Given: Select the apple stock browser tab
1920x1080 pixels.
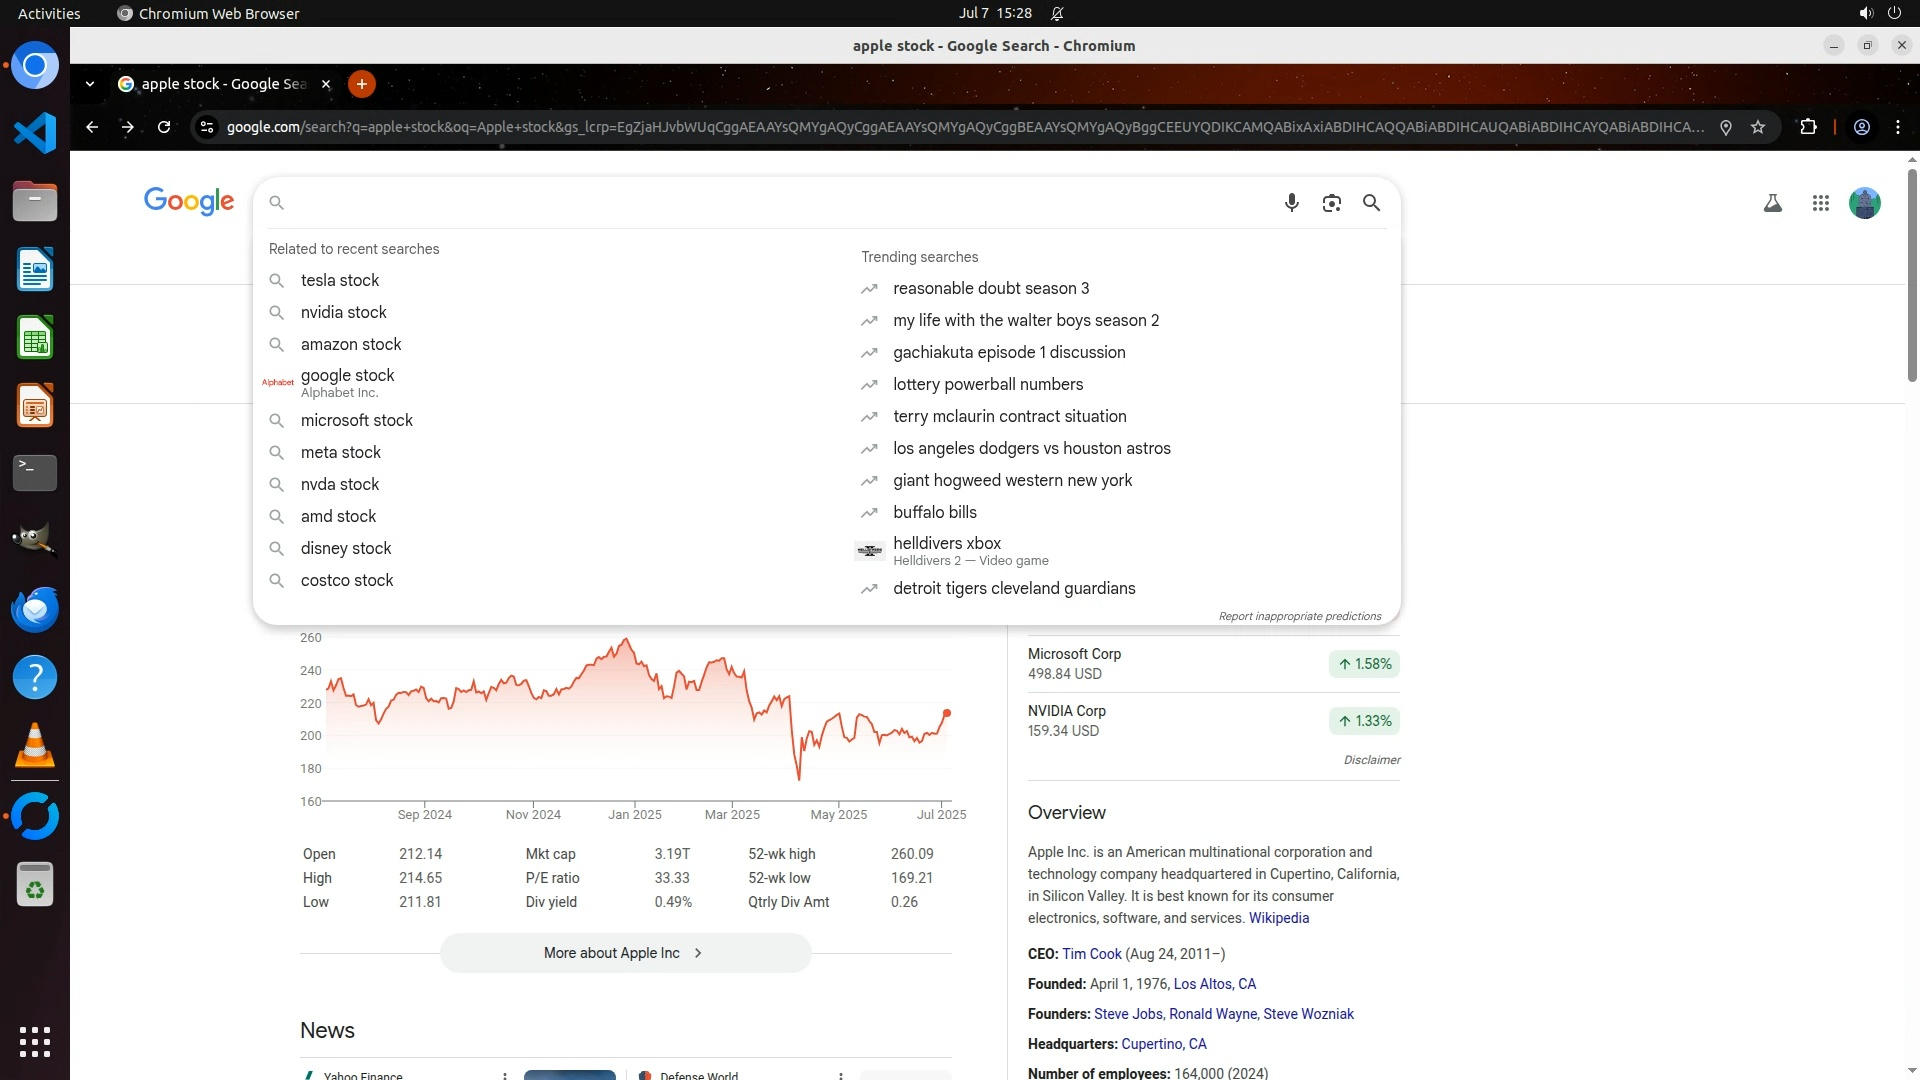Looking at the screenshot, I should click(223, 84).
